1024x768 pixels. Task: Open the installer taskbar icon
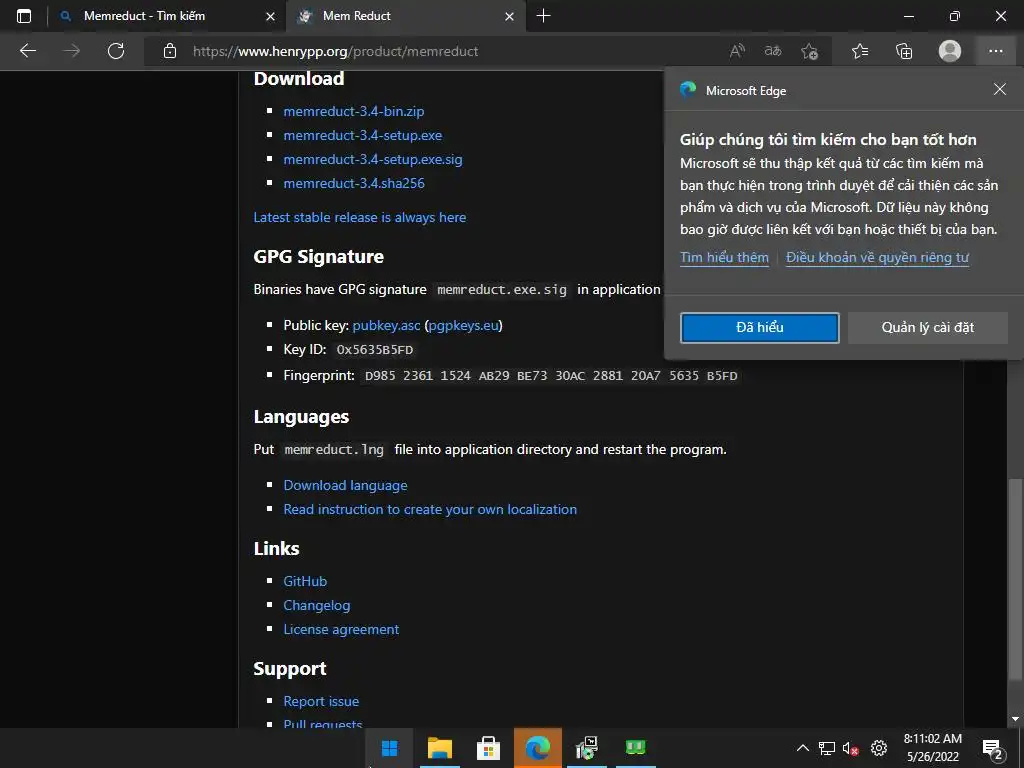coord(586,748)
